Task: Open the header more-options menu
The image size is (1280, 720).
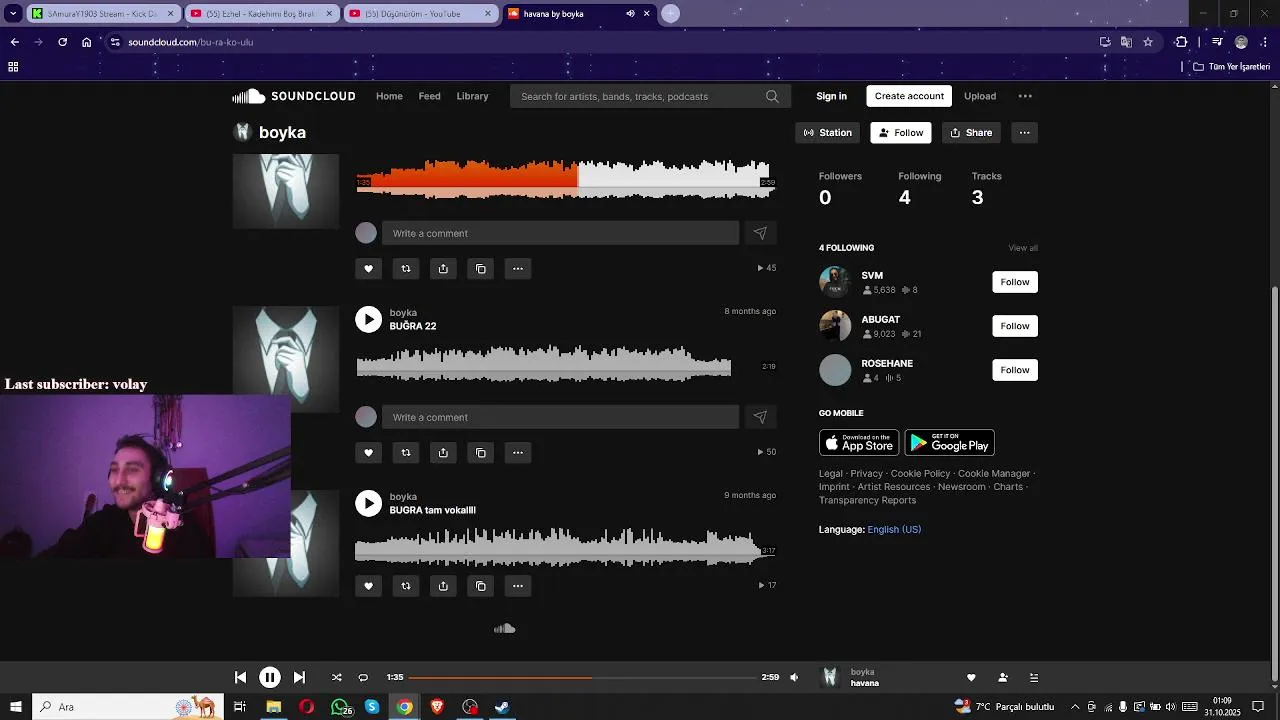Action: tap(1025, 96)
